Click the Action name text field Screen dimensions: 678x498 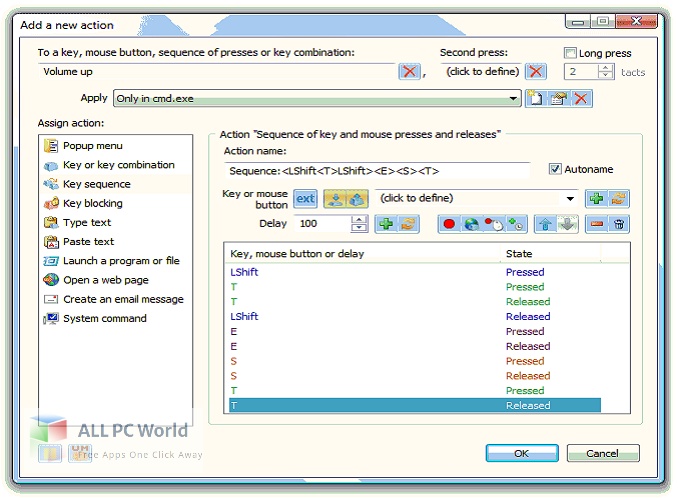[377, 171]
